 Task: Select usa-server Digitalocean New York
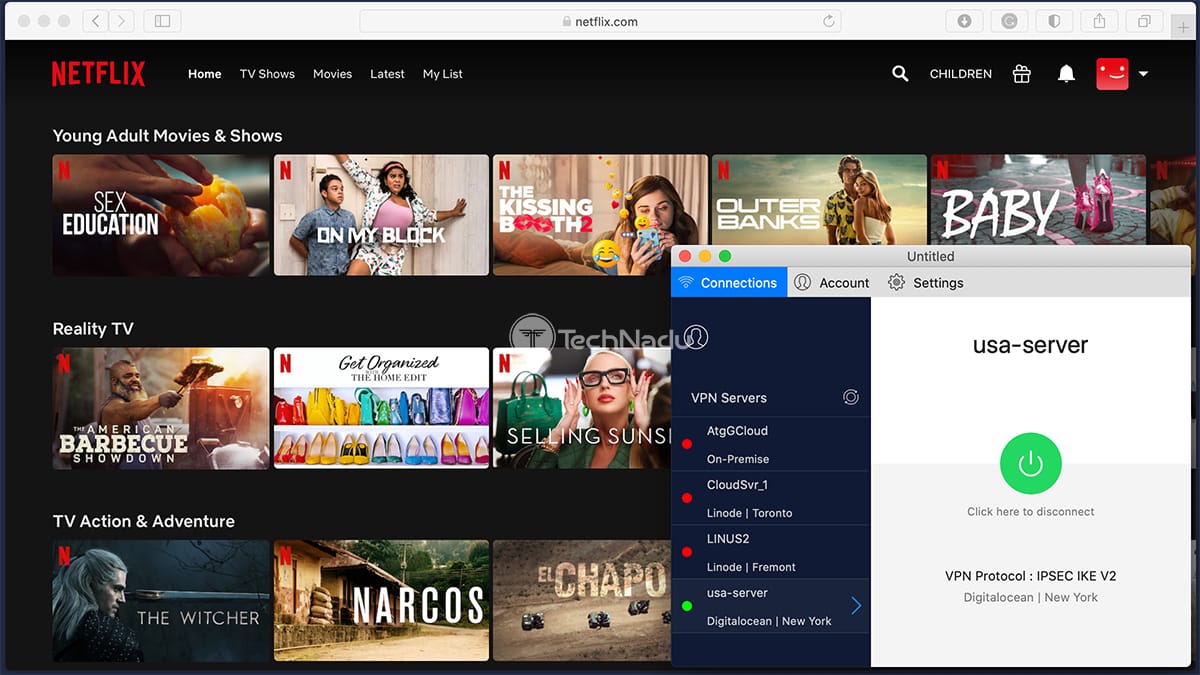(771, 606)
